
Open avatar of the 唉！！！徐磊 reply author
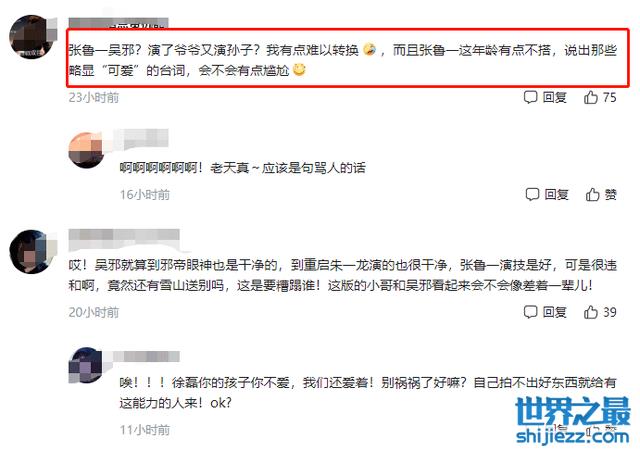point(86,365)
